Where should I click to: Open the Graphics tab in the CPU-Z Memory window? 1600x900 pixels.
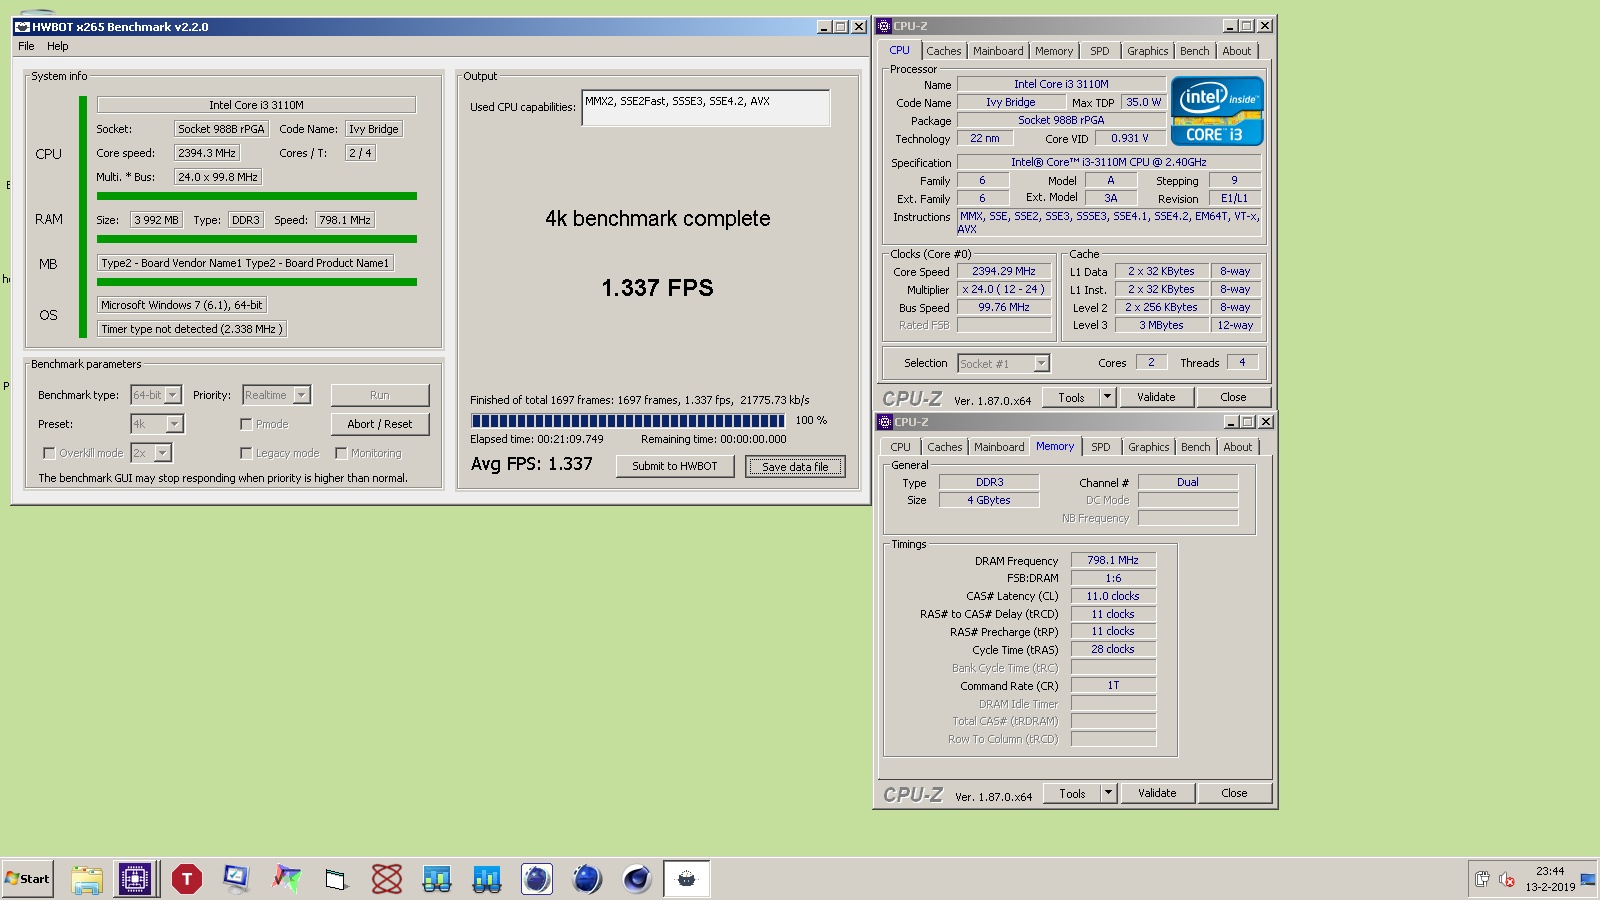1148,447
